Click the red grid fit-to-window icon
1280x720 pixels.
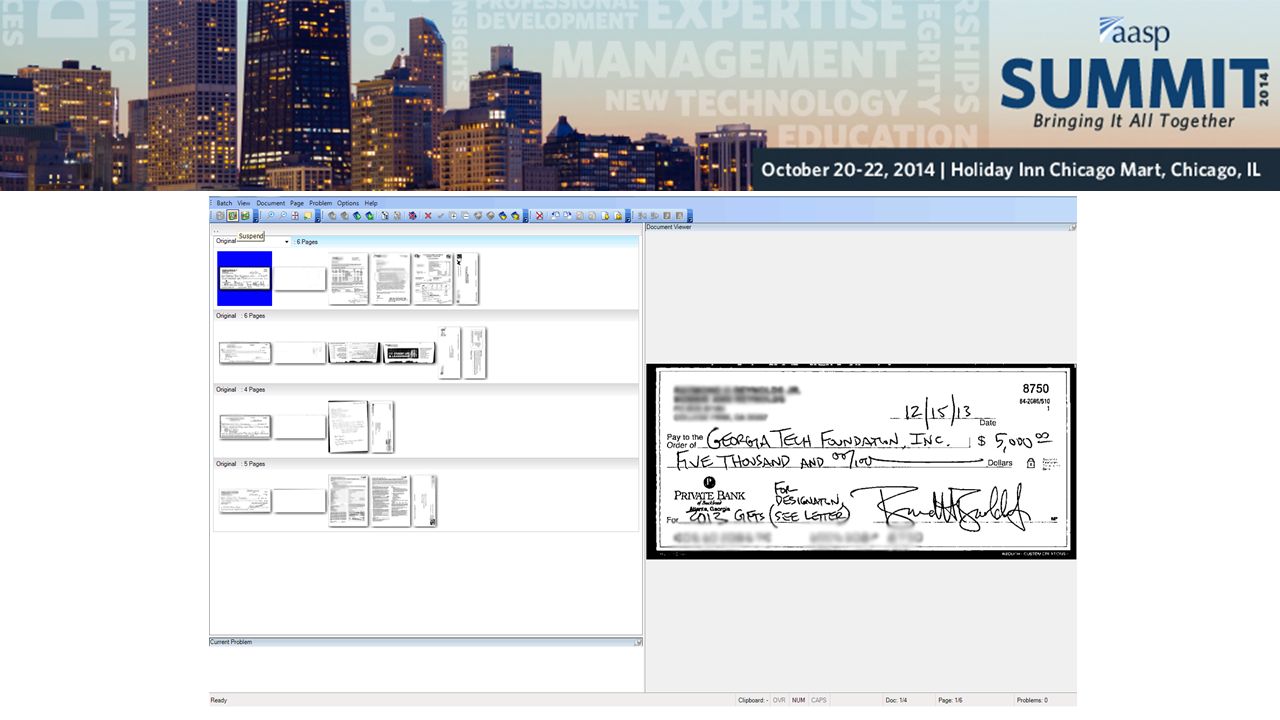pyautogui.click(x=295, y=215)
